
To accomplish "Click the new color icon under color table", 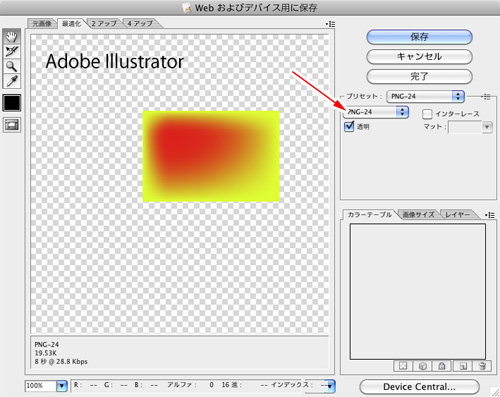I will [x=463, y=366].
